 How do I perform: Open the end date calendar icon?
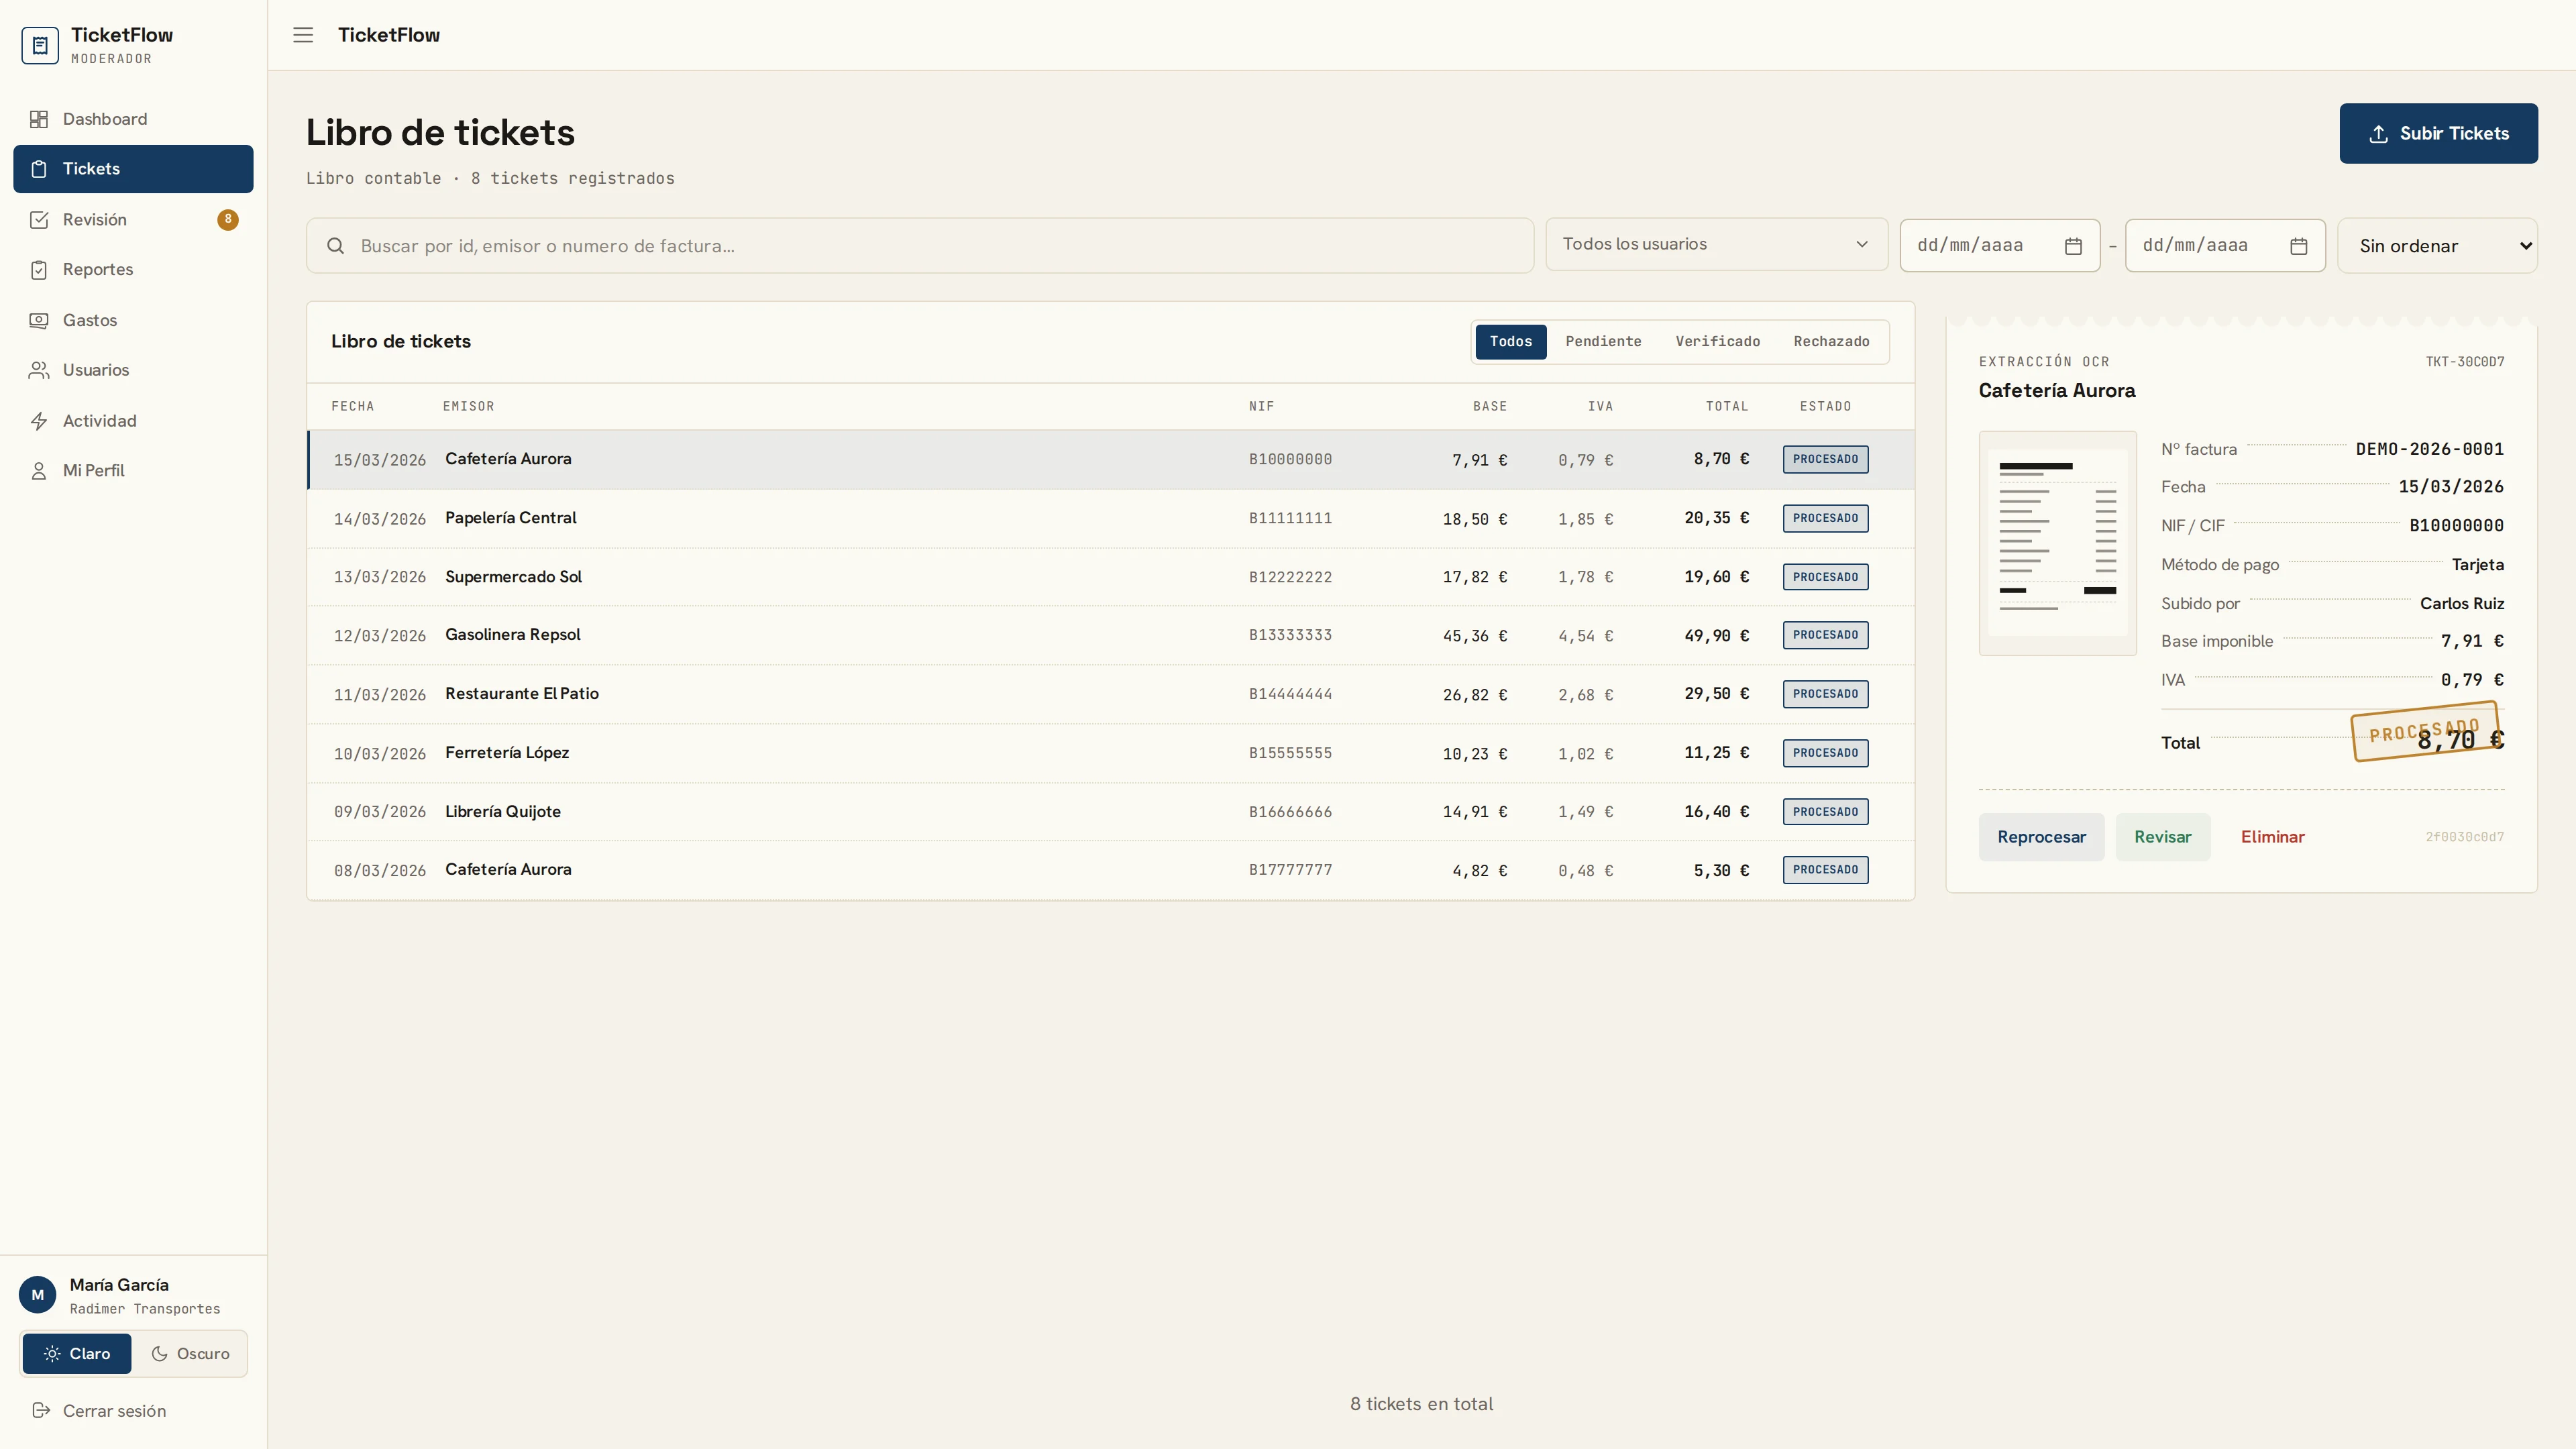click(x=2299, y=246)
